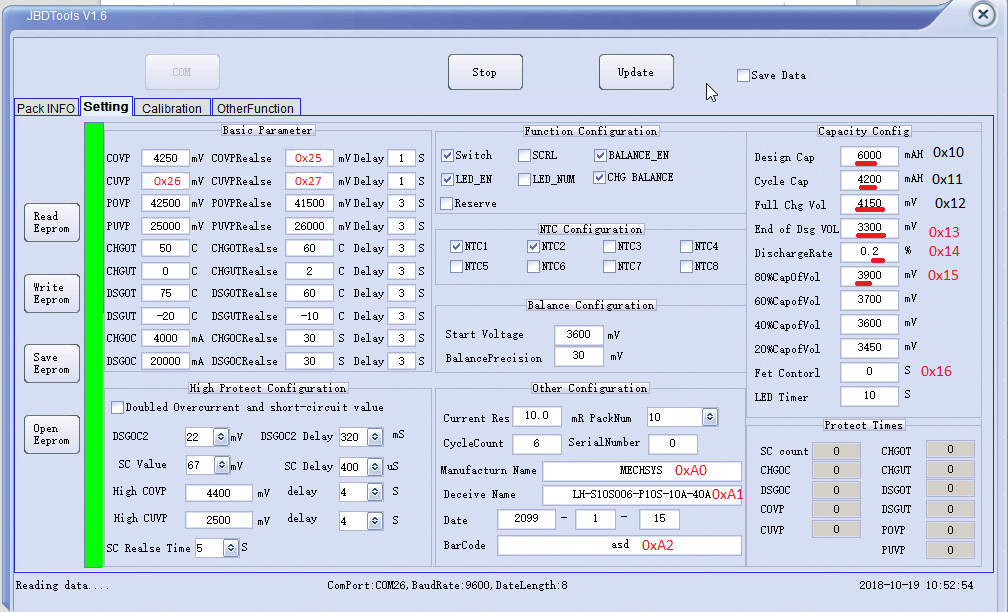Screen dimensions: 1008x612
Task: Expand the SC Realse Time dropdown
Action: 231,548
